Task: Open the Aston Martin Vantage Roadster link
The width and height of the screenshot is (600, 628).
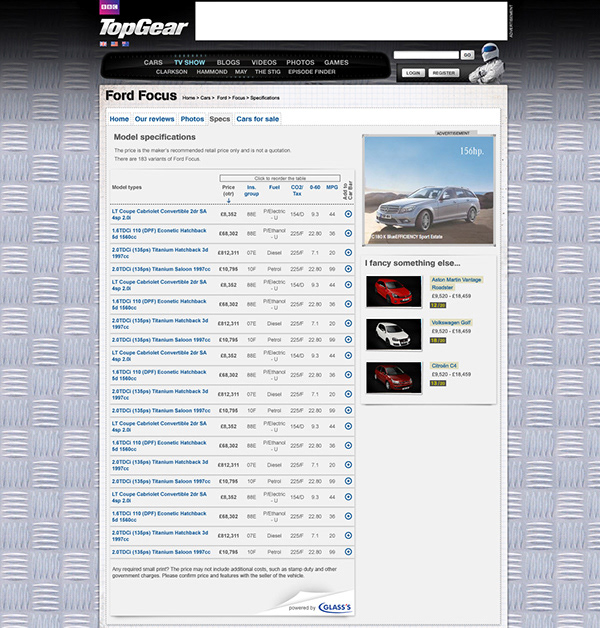Action: click(x=456, y=284)
